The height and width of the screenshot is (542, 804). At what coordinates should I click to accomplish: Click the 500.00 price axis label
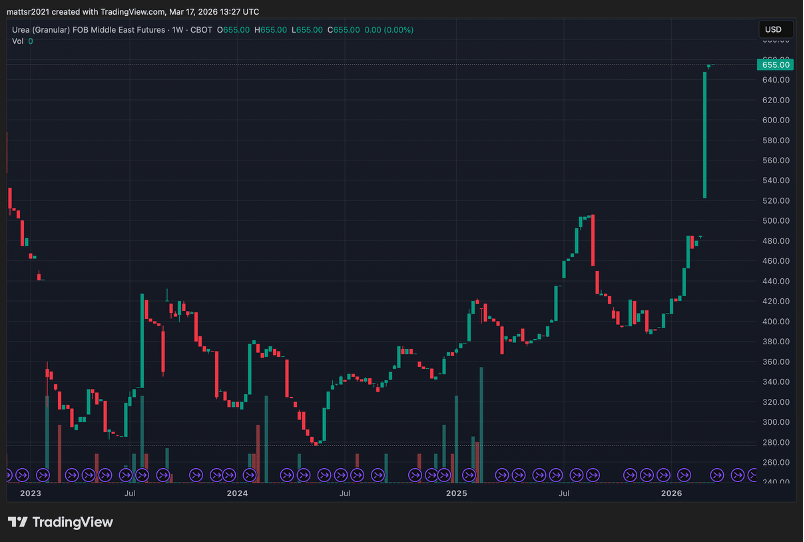(776, 220)
